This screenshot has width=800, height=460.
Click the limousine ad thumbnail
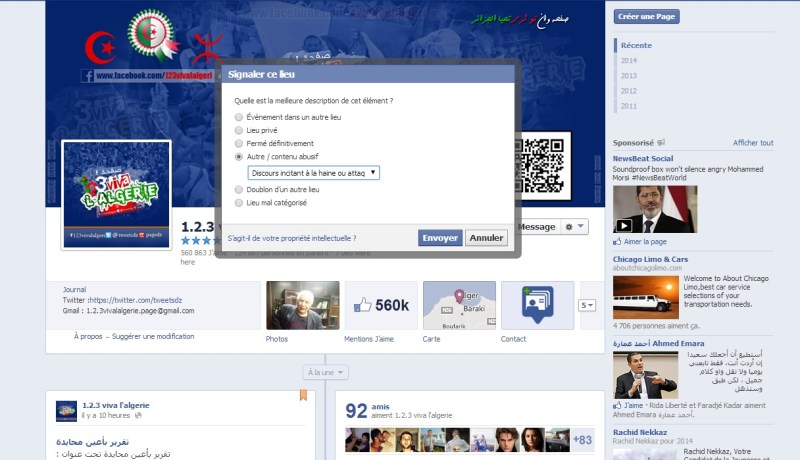tap(646, 297)
